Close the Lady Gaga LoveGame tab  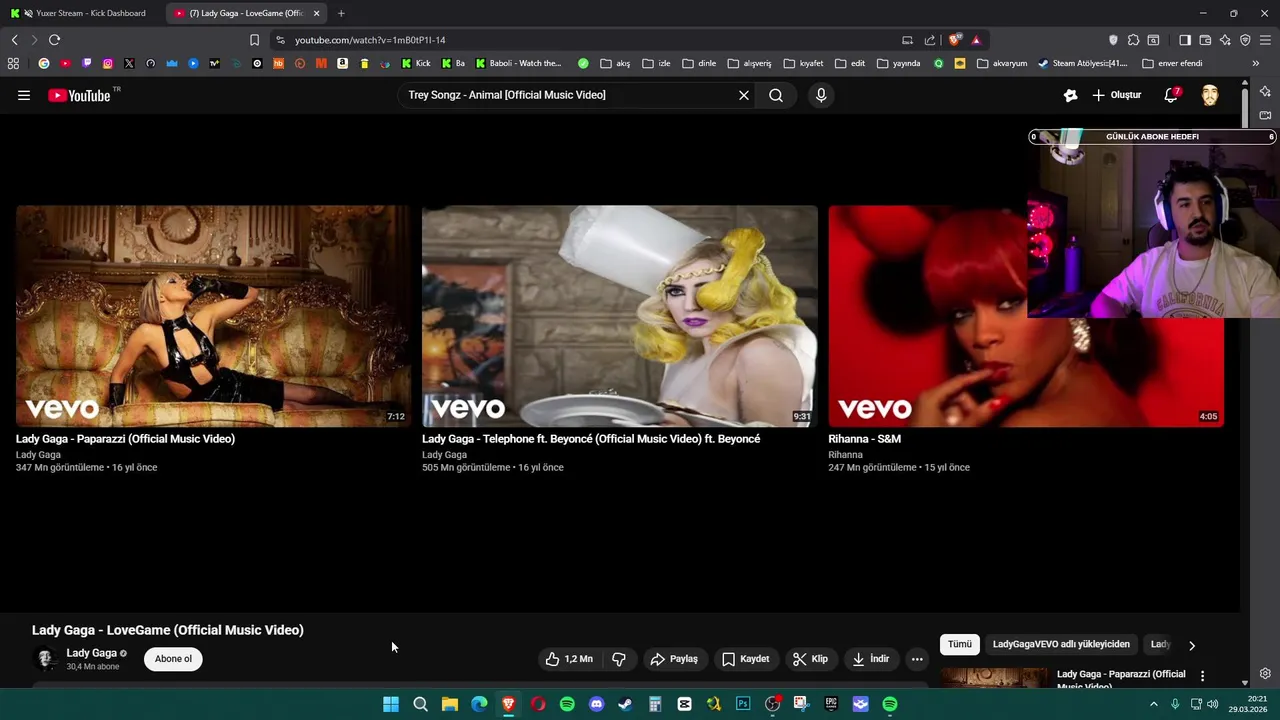coord(317,13)
